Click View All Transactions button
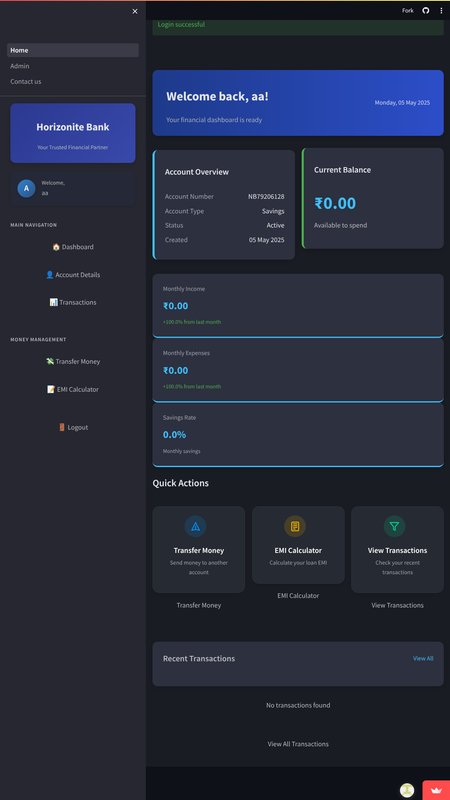 tap(298, 744)
